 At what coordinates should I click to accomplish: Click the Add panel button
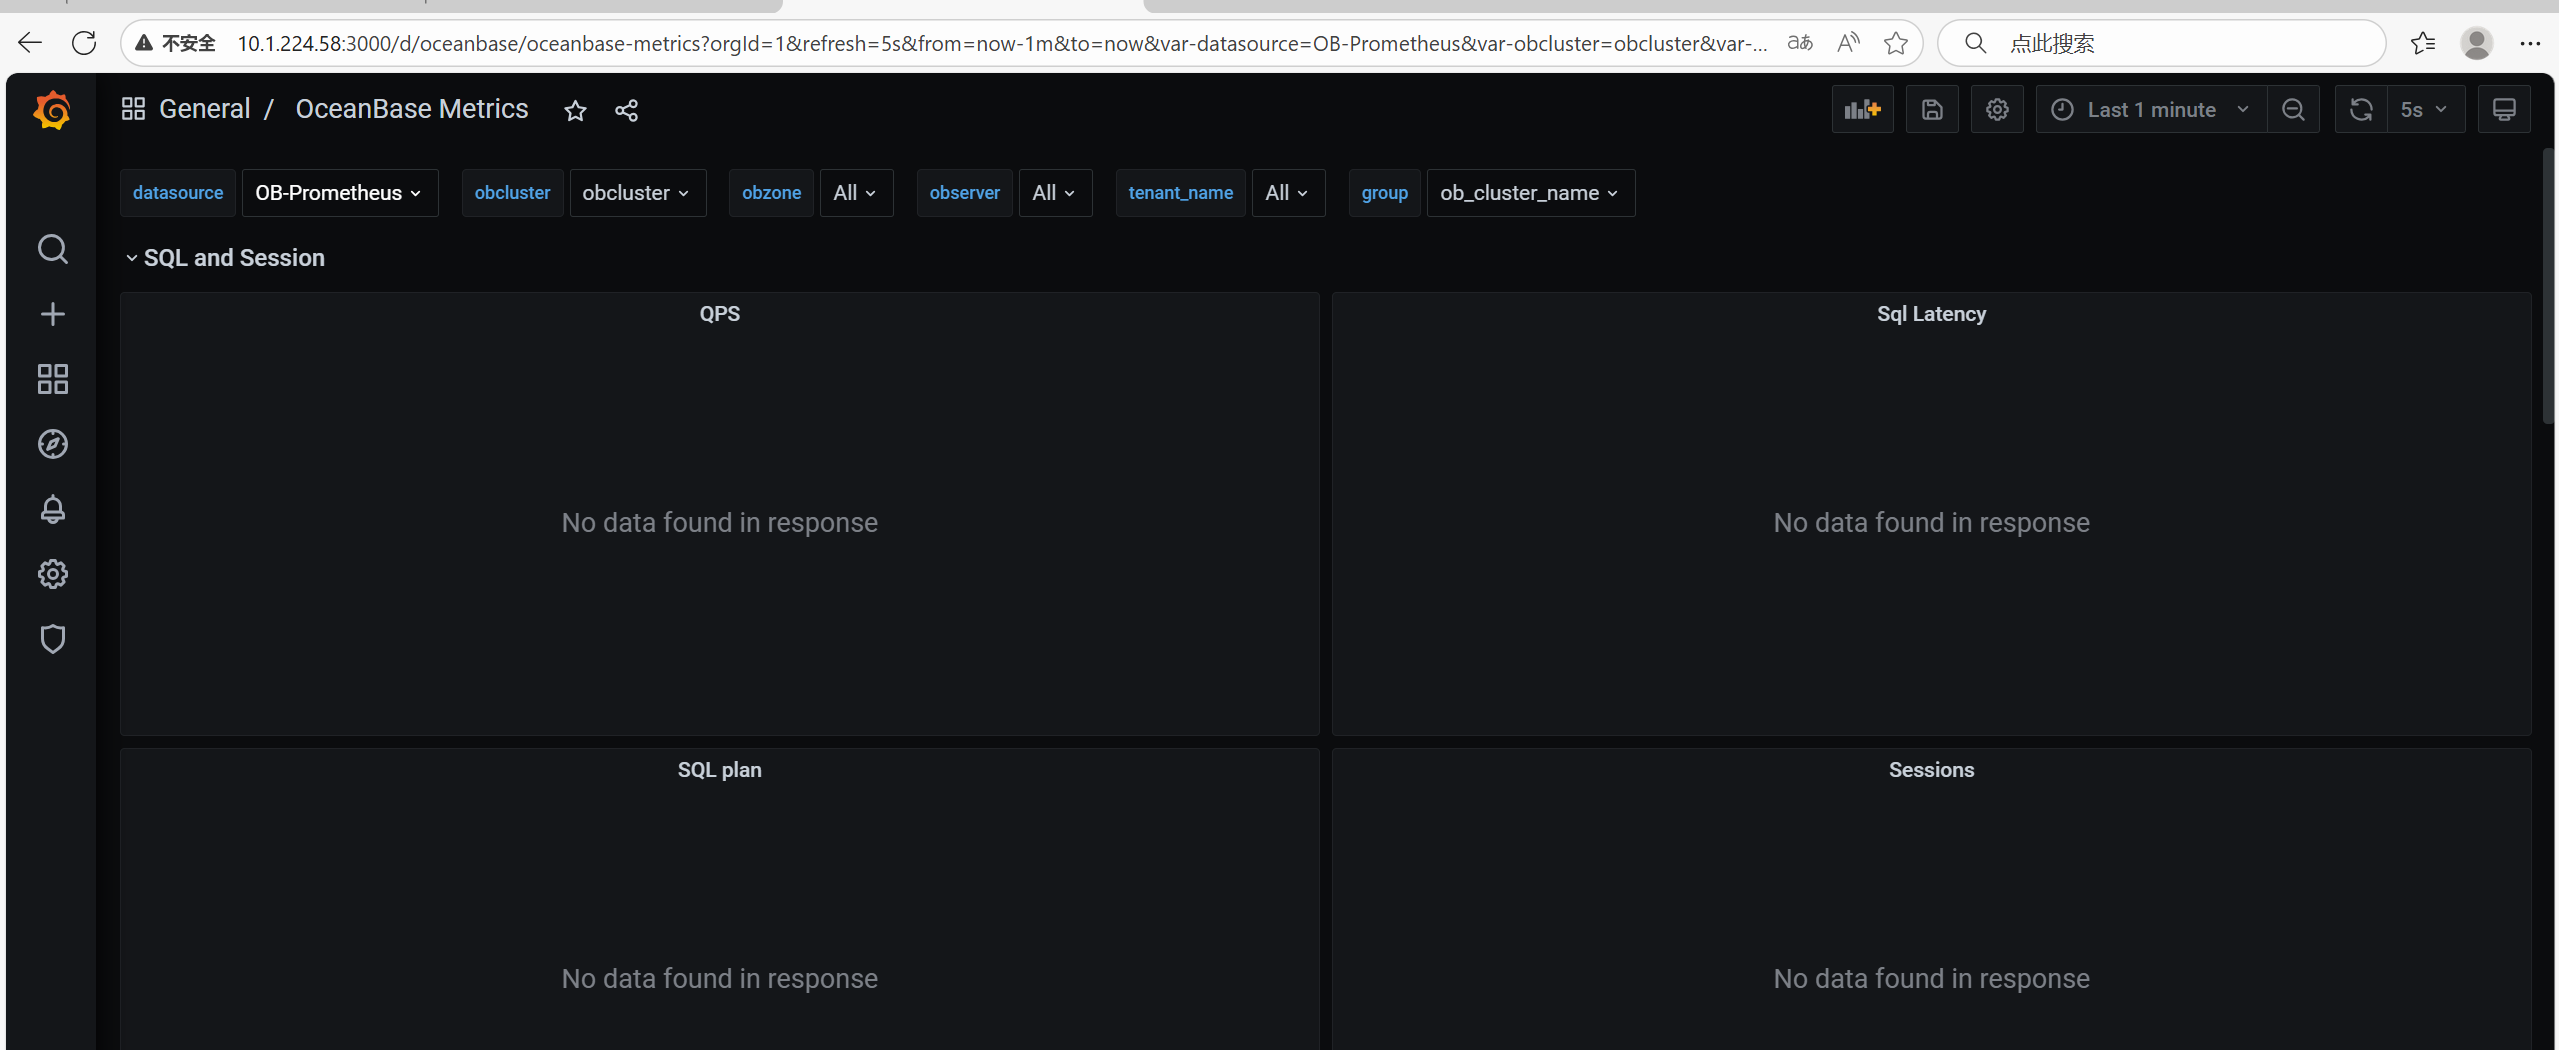click(x=1861, y=110)
